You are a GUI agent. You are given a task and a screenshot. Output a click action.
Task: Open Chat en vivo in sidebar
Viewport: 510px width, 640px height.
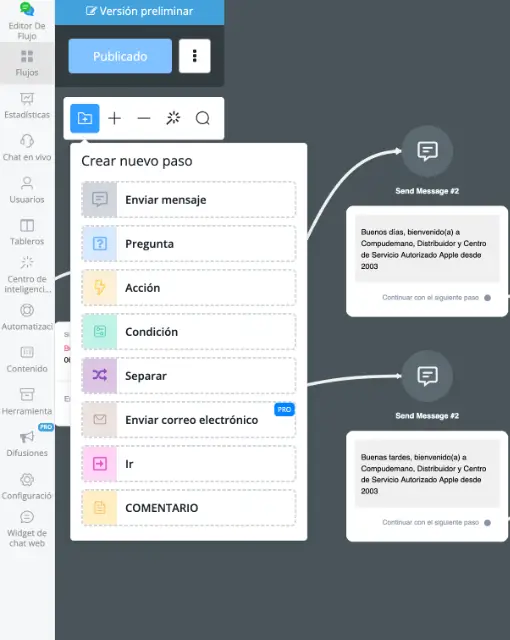[27, 148]
